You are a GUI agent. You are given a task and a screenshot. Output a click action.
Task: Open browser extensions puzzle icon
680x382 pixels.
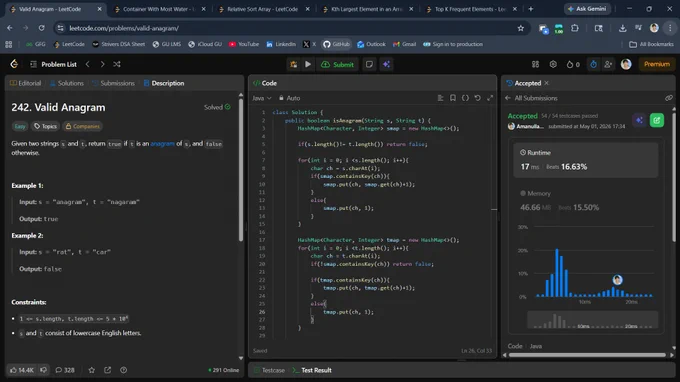575,28
